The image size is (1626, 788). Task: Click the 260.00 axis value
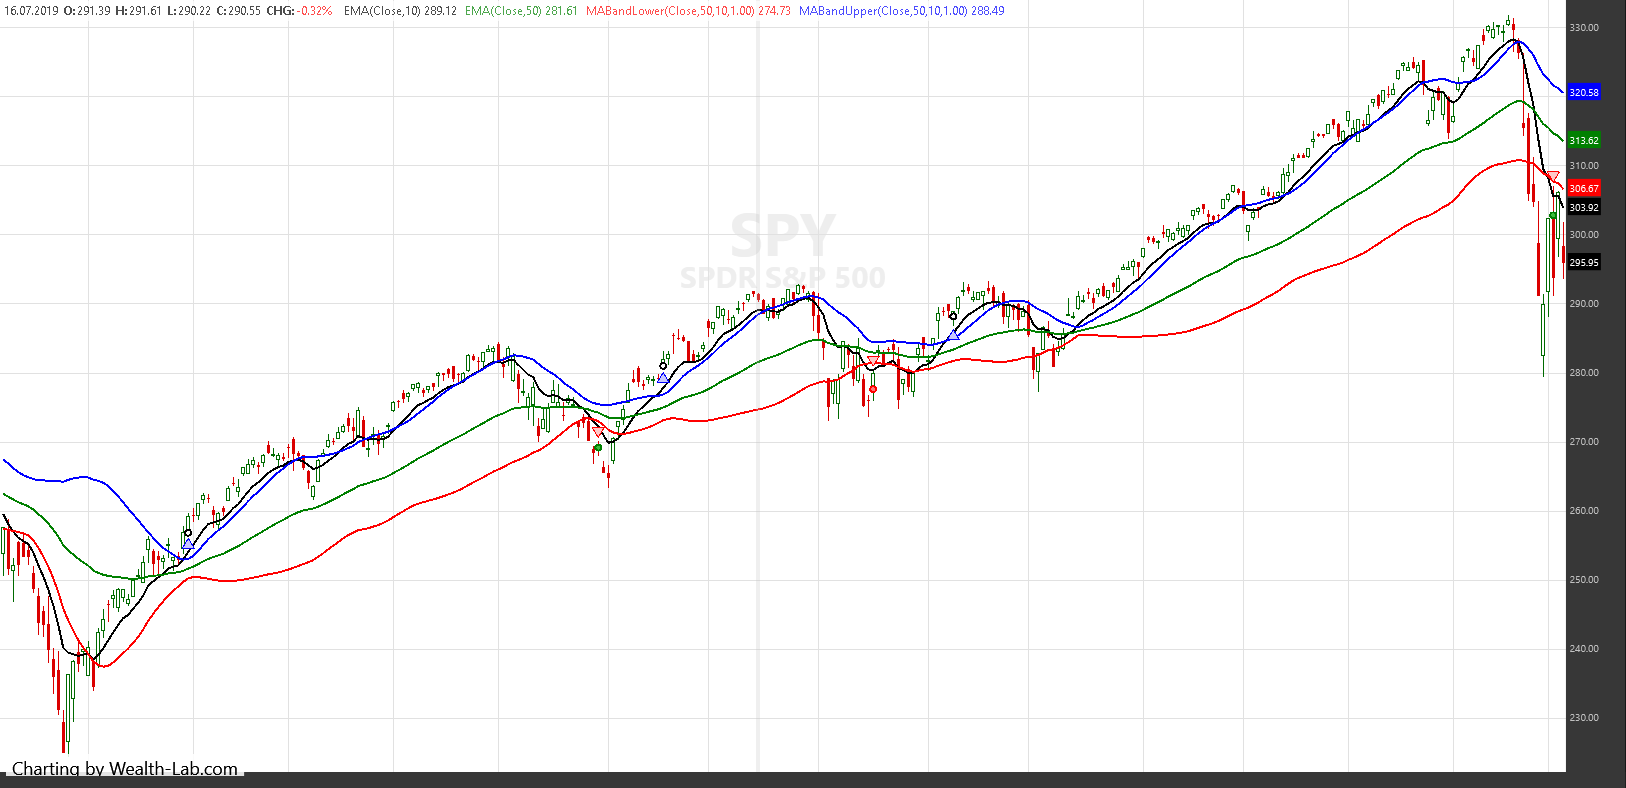(1584, 511)
